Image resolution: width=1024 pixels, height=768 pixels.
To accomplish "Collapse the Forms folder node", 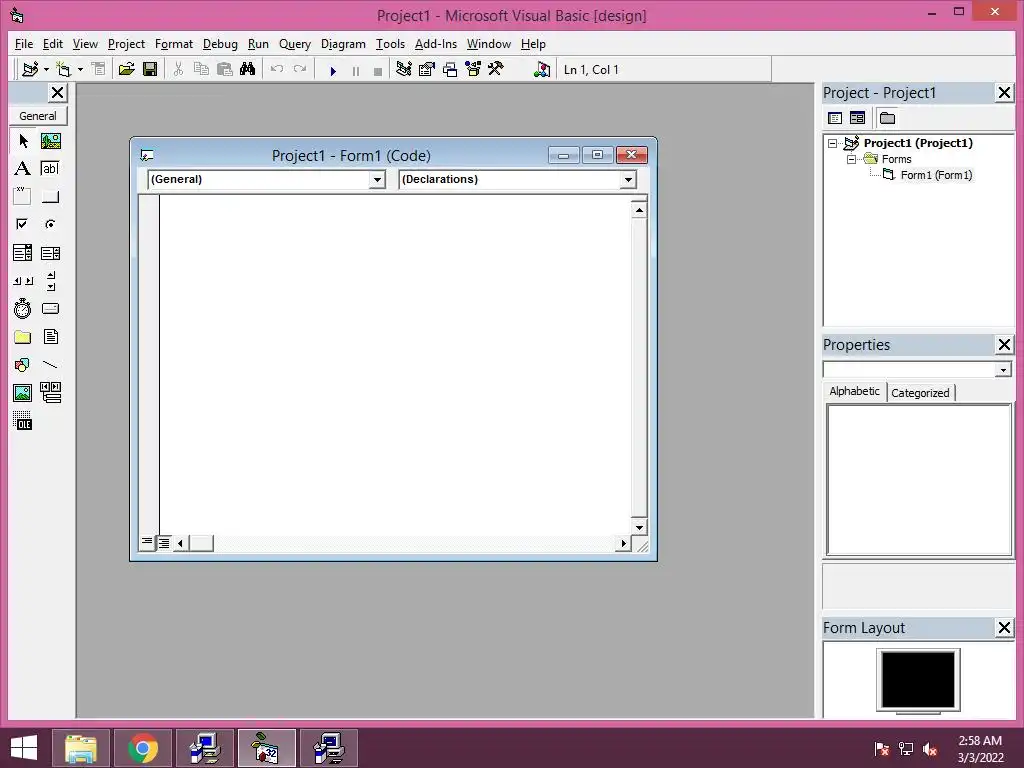I will (x=851, y=159).
